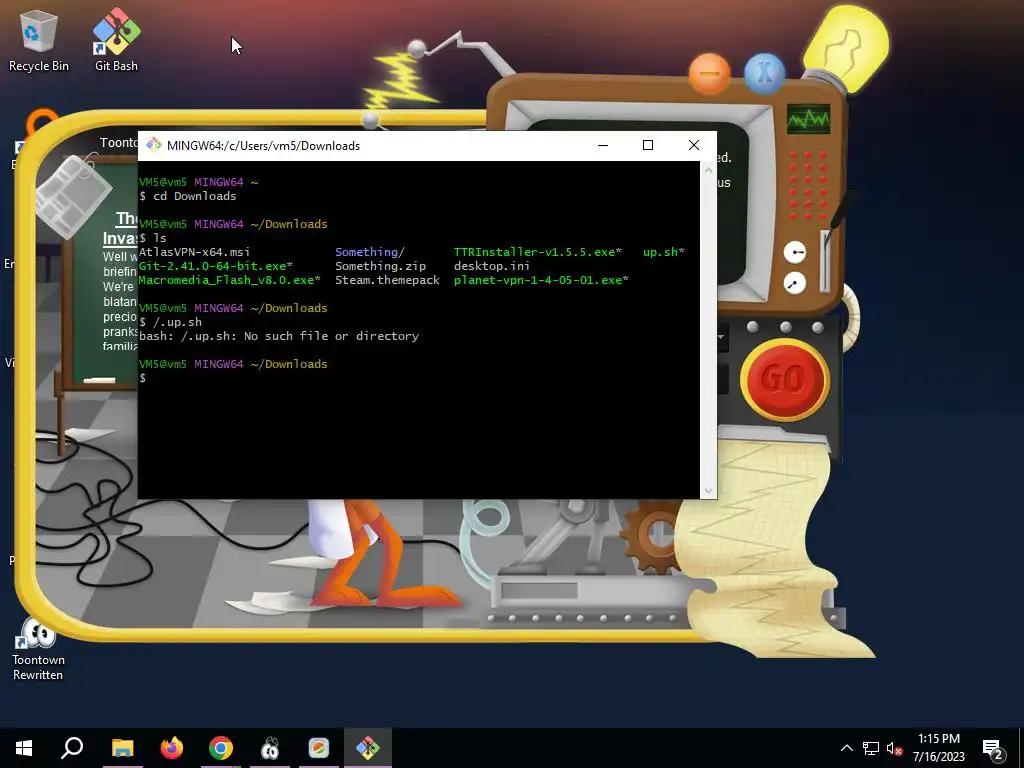Click desktop.ini in the listing
Image resolution: width=1024 pixels, height=768 pixels.
pos(492,266)
